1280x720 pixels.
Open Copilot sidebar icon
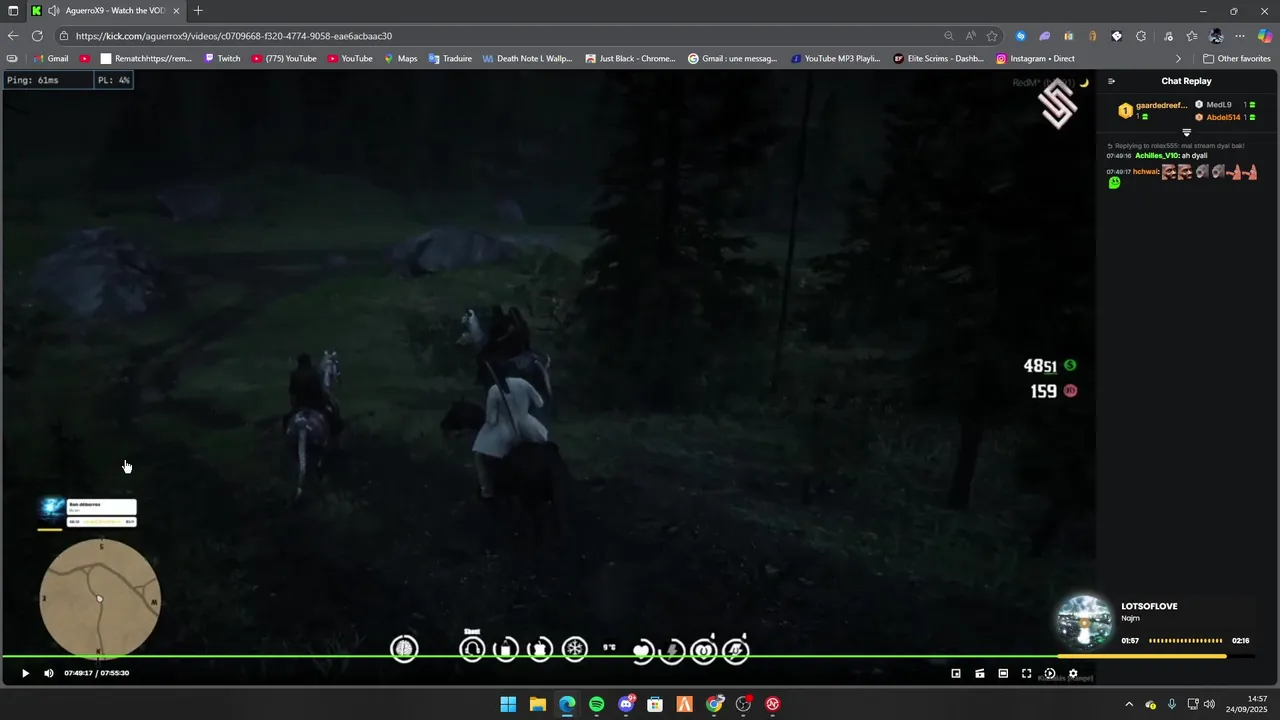[1265, 36]
